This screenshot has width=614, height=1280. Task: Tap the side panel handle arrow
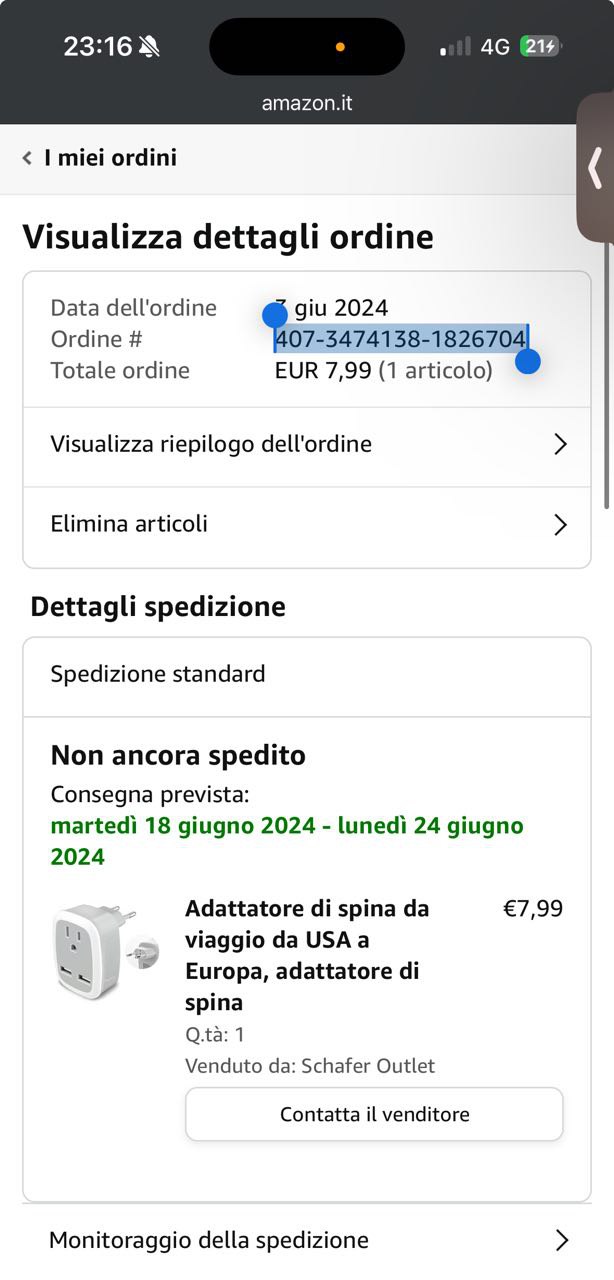[x=596, y=168]
